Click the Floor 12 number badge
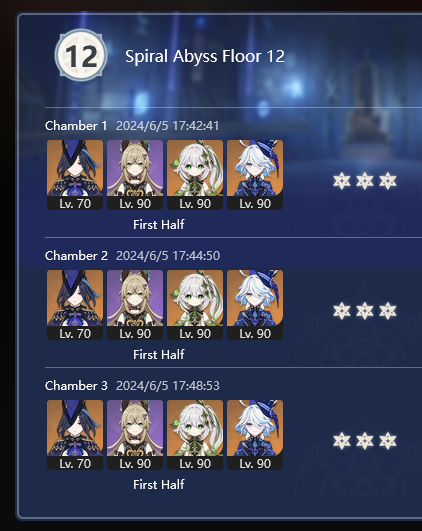This screenshot has height=531, width=422. pos(81,55)
